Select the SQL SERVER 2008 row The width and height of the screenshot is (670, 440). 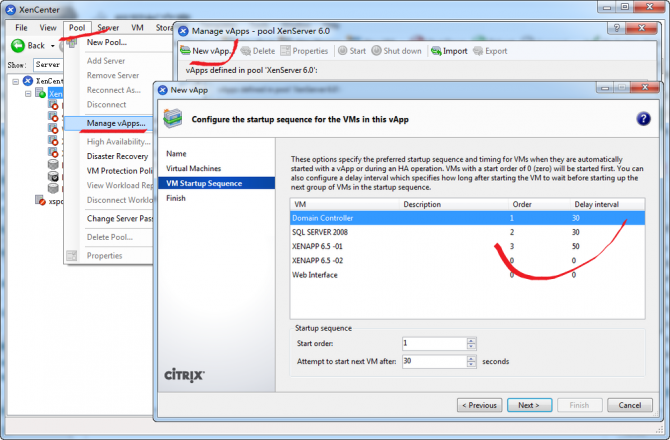[467, 232]
